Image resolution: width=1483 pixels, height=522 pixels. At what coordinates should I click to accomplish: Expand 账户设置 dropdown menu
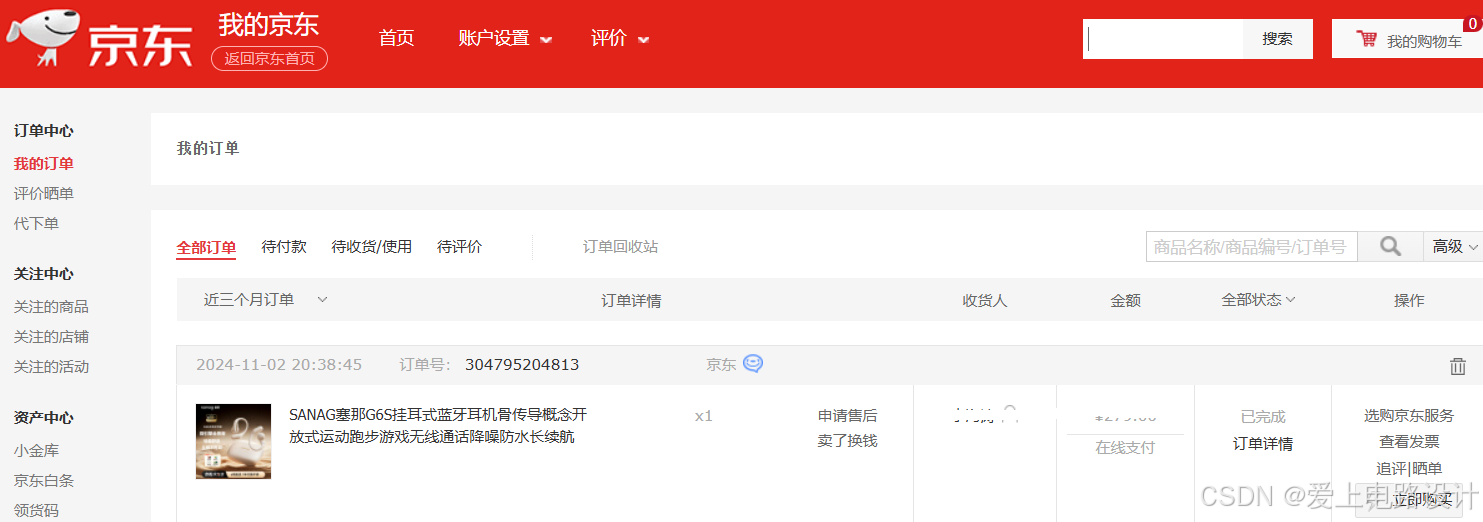pos(505,39)
